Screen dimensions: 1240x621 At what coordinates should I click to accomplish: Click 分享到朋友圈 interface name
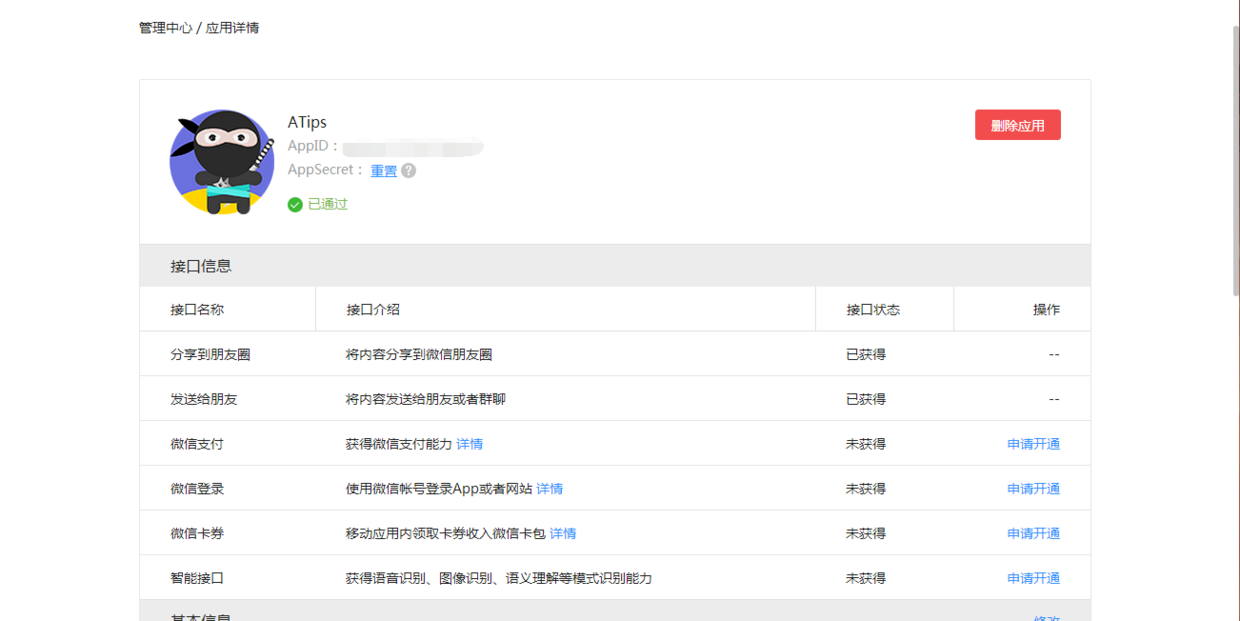pos(210,355)
